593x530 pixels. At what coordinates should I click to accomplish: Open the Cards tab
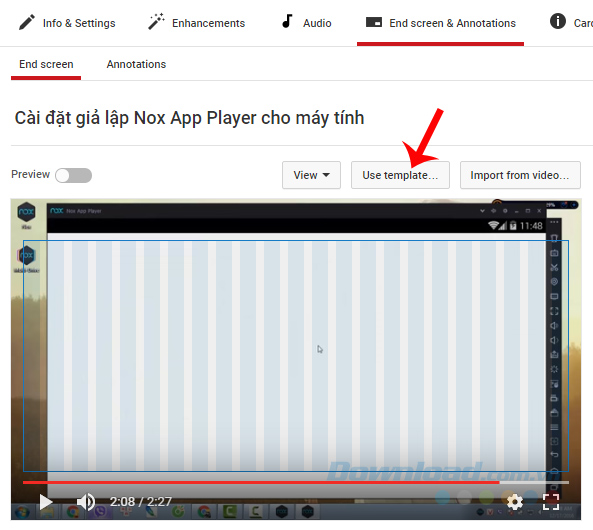pyautogui.click(x=571, y=23)
